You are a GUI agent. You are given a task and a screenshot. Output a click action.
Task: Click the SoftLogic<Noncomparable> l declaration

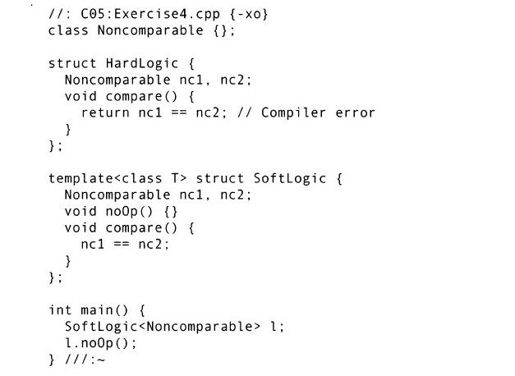point(174,326)
